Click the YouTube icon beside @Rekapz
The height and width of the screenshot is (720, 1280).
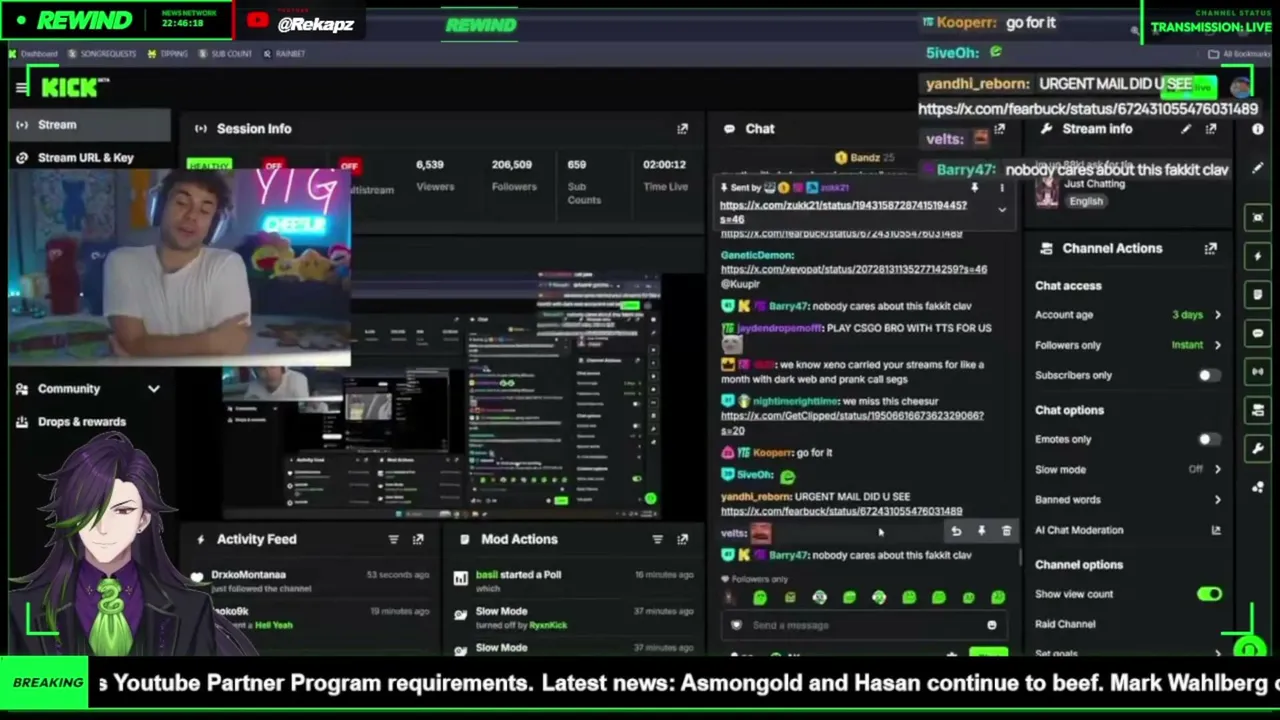tap(258, 21)
